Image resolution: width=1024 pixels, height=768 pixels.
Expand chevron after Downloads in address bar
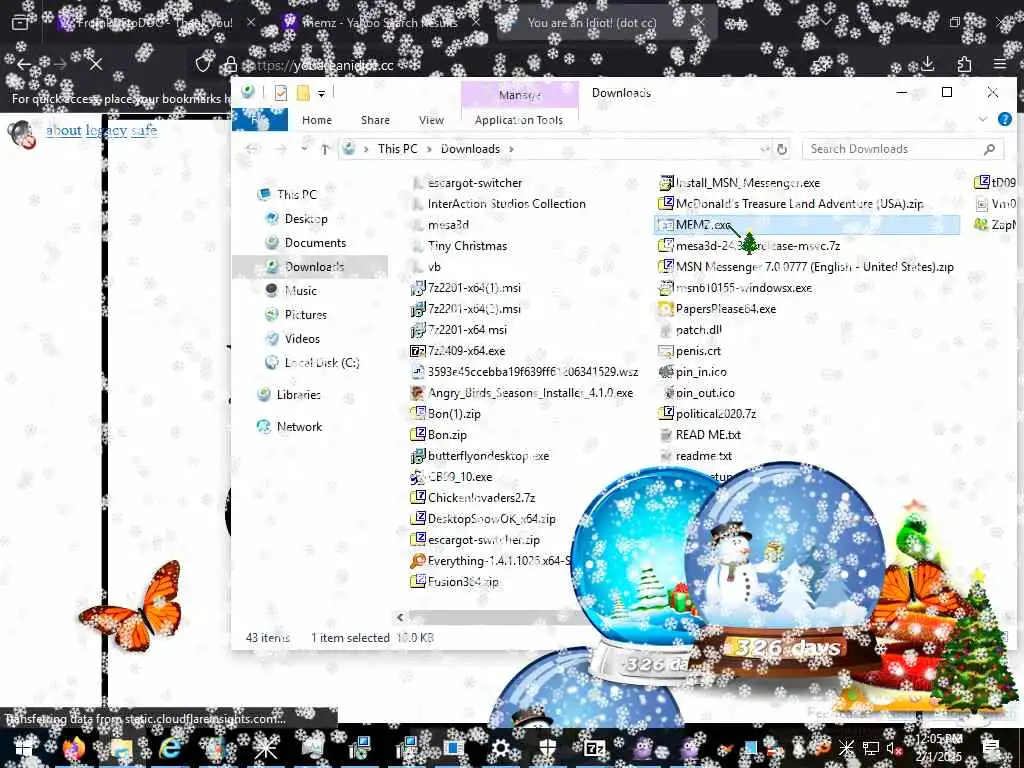coord(511,149)
